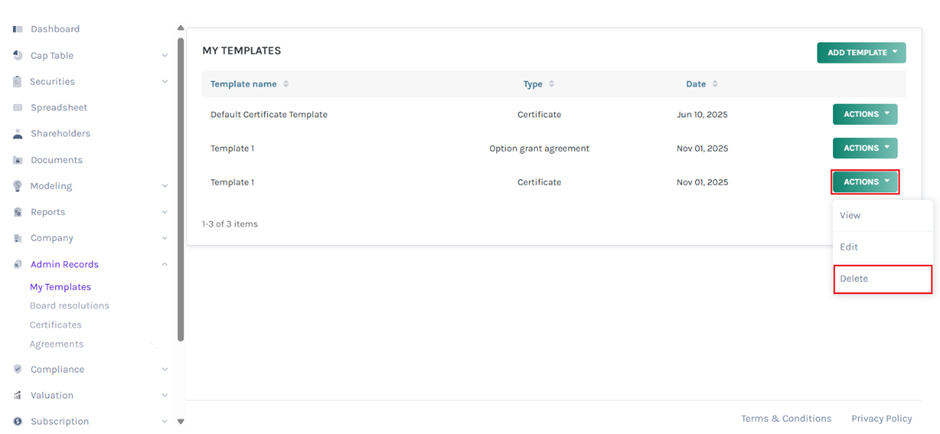940x434 pixels.
Task: Click the Cap Table pie chart icon
Action: tap(18, 55)
